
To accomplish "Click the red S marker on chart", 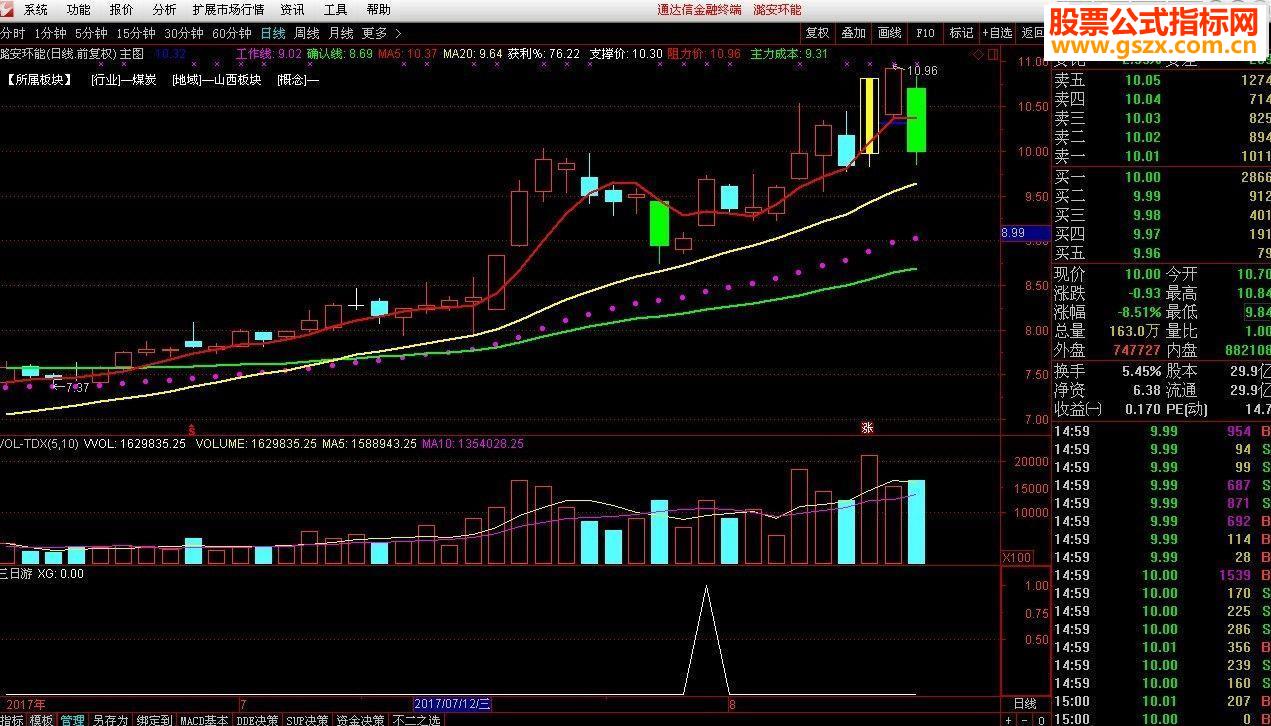I will coord(192,428).
